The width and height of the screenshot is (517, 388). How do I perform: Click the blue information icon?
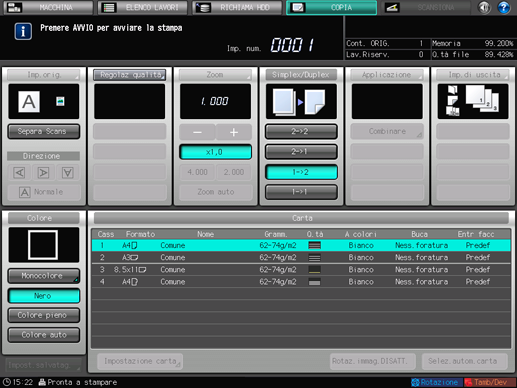[x=23, y=31]
